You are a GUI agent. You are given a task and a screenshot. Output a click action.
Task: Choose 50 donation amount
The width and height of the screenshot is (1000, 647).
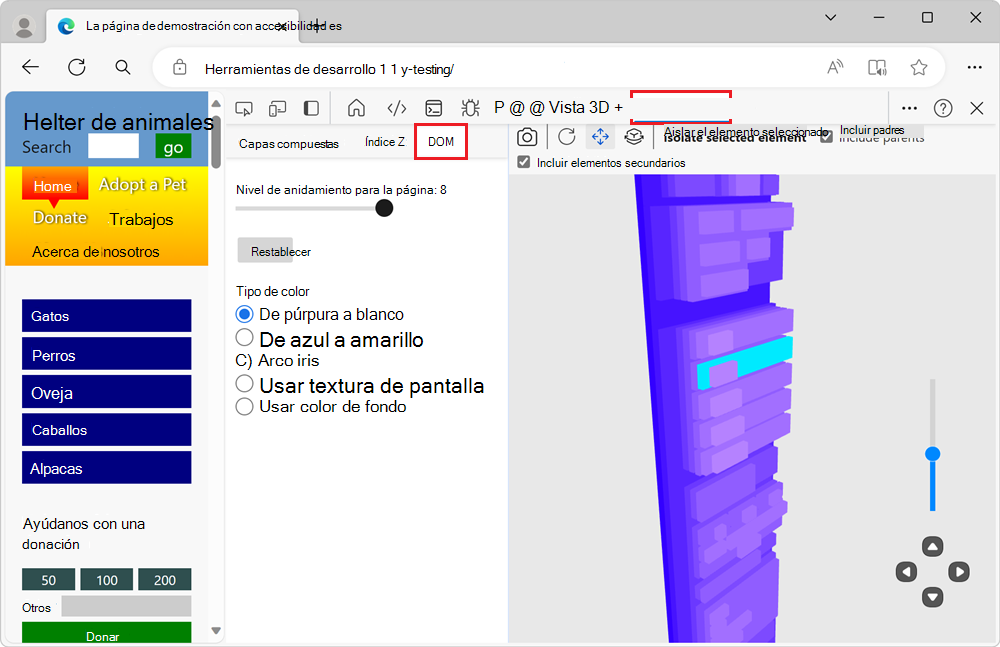tap(48, 579)
